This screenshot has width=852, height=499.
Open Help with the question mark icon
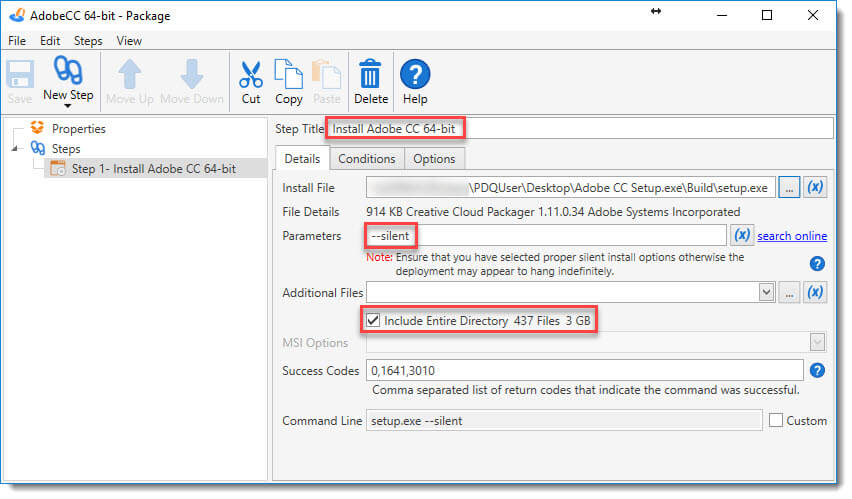415,74
